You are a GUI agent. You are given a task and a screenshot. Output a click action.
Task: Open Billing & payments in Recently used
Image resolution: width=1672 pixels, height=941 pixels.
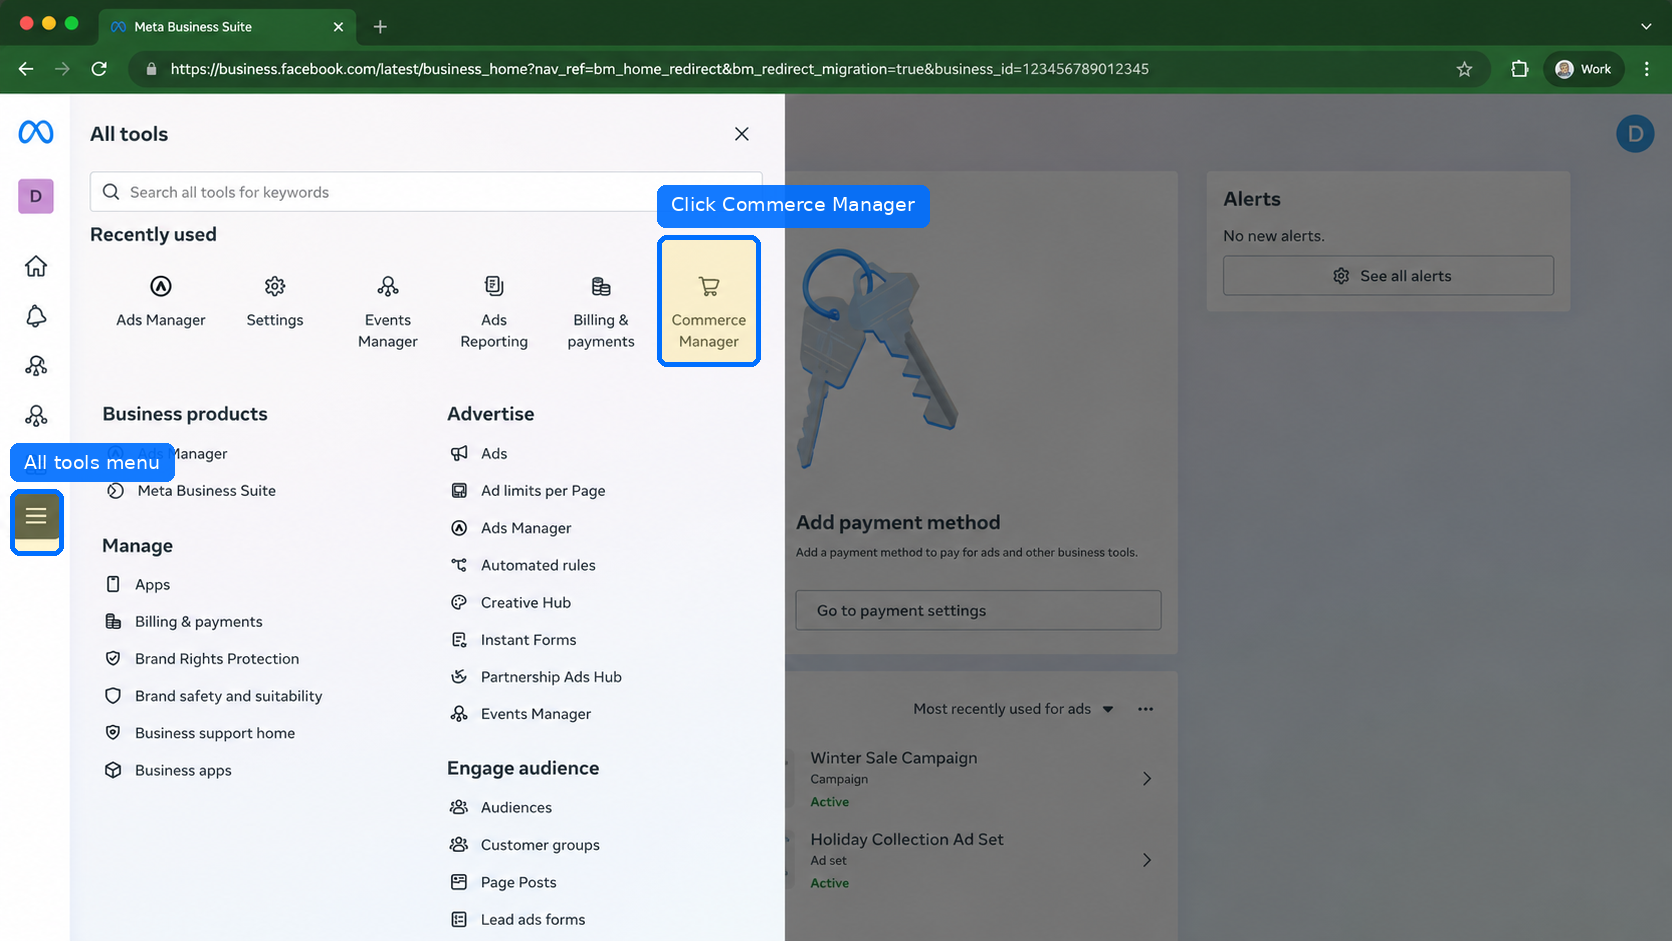click(601, 312)
